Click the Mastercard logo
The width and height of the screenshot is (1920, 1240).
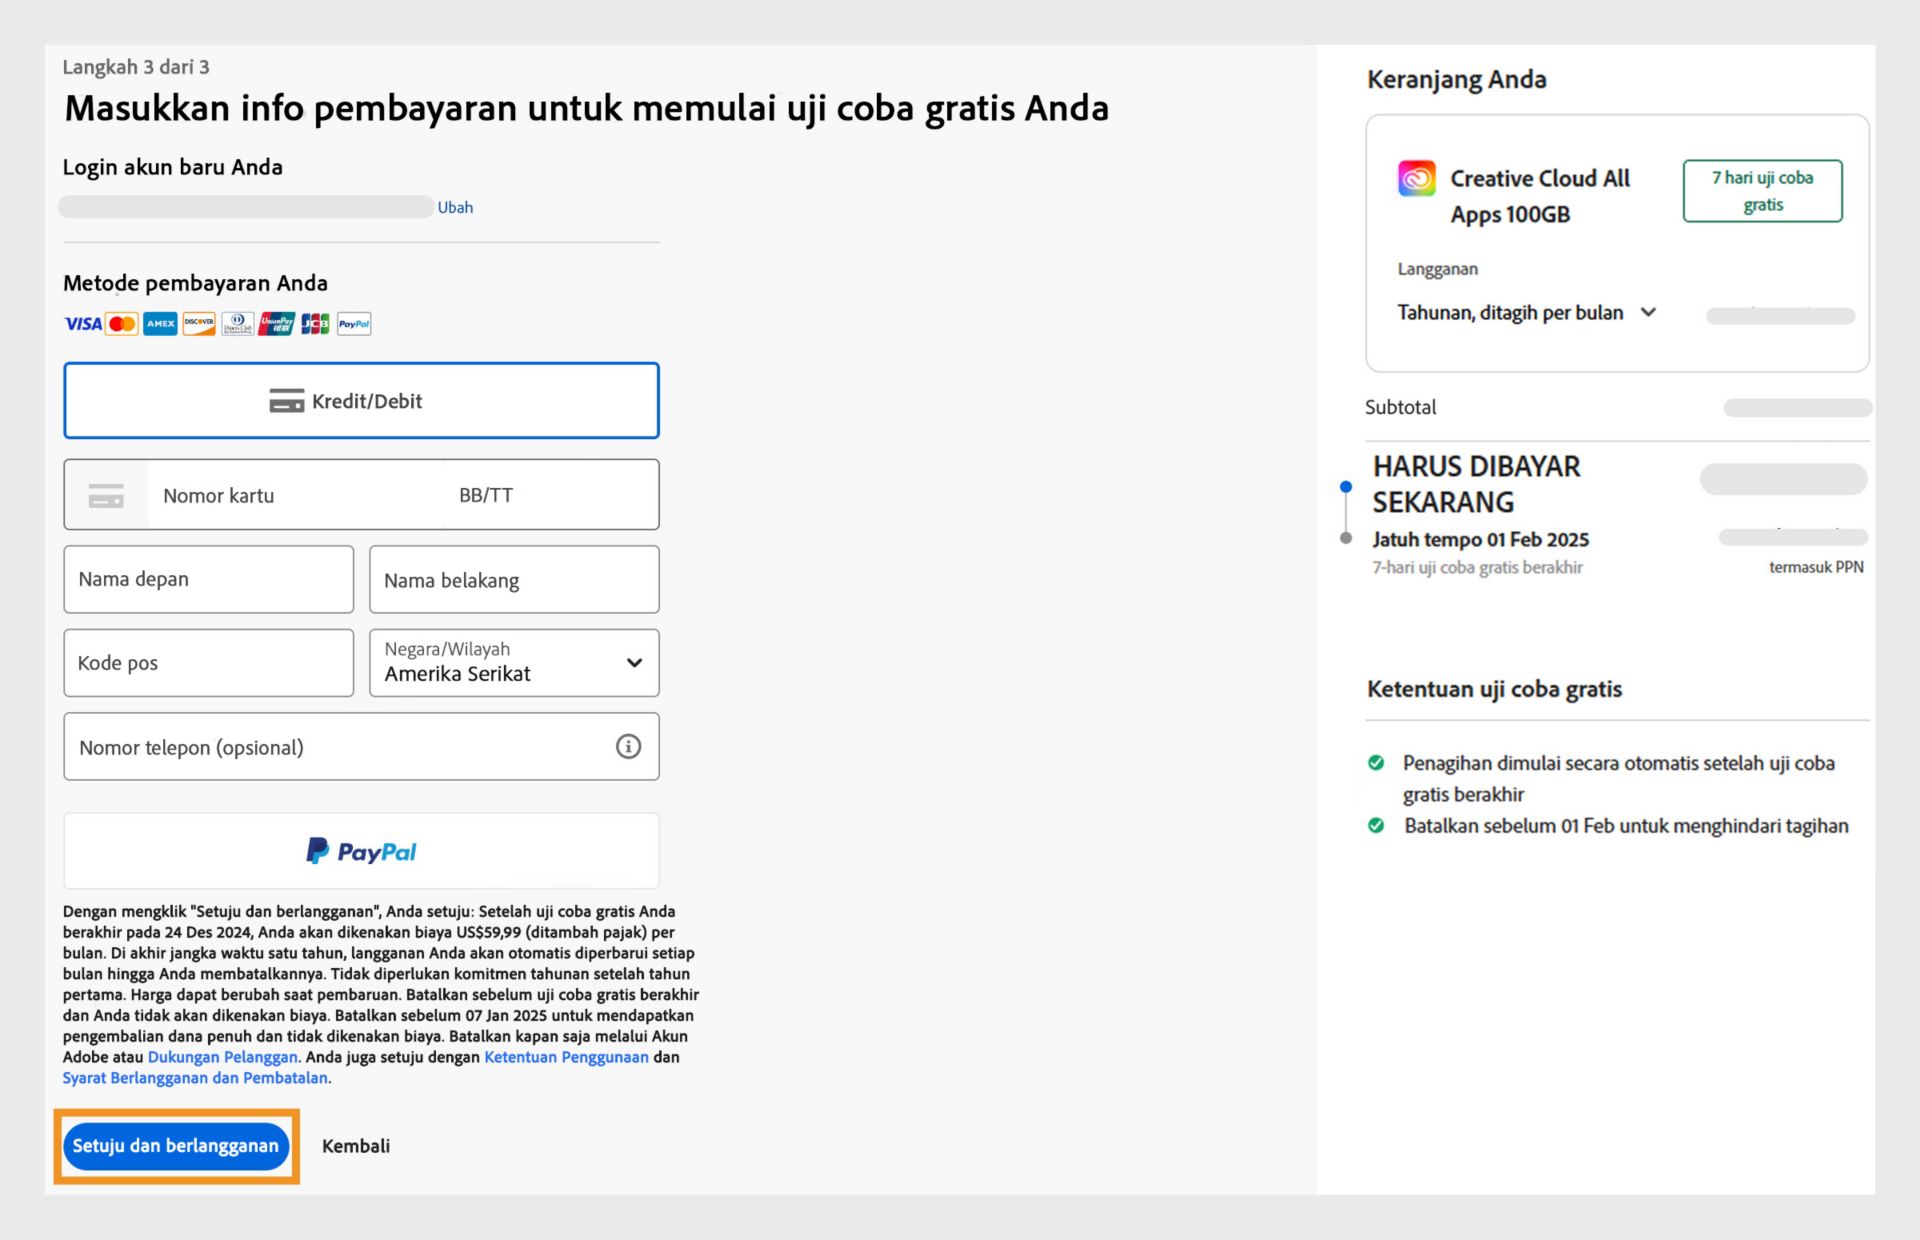click(122, 324)
